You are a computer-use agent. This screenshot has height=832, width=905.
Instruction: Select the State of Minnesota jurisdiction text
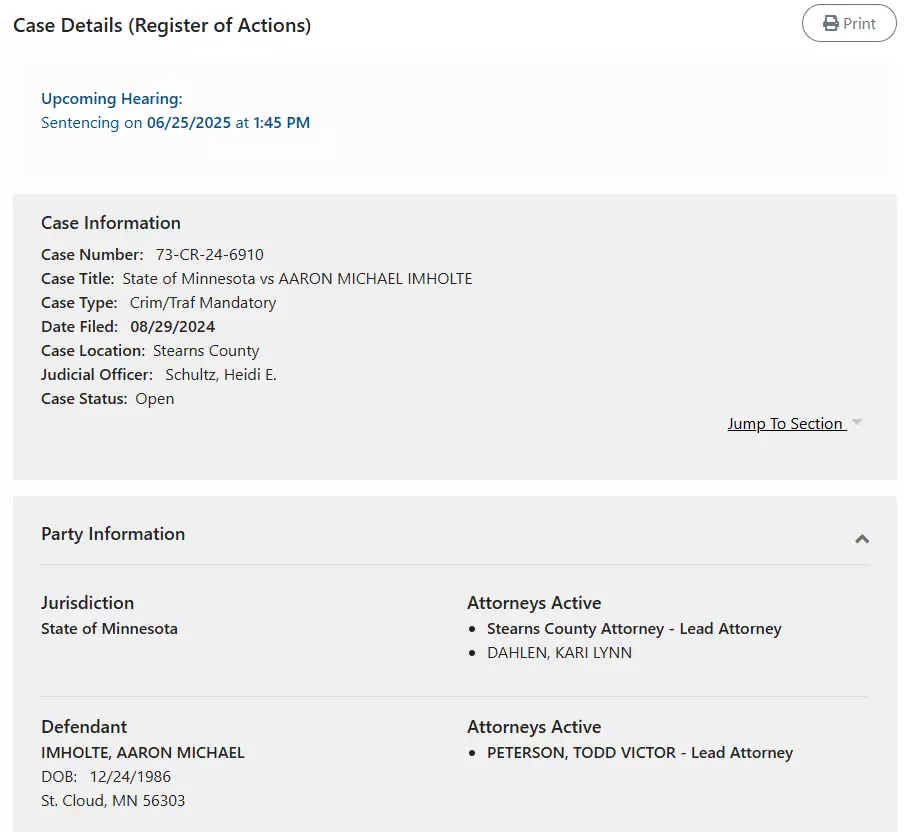[x=109, y=628]
